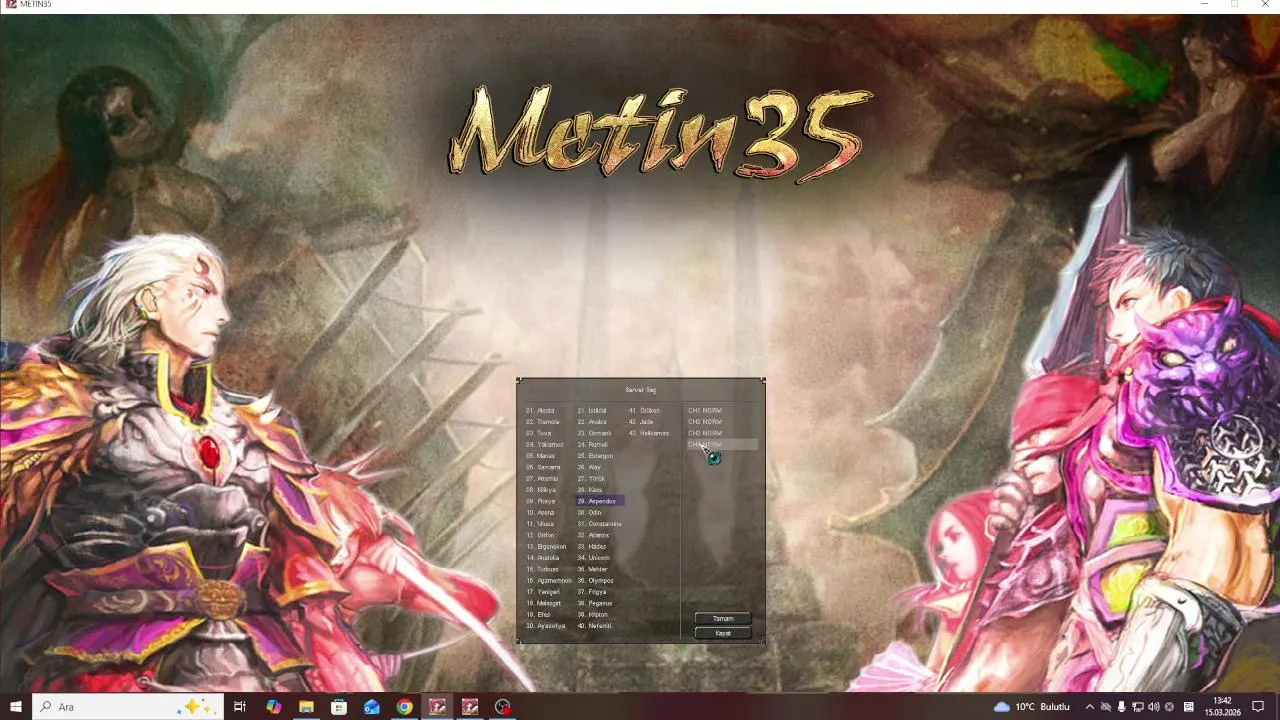
Task: Open the Windows Start menu
Action: coord(16,707)
